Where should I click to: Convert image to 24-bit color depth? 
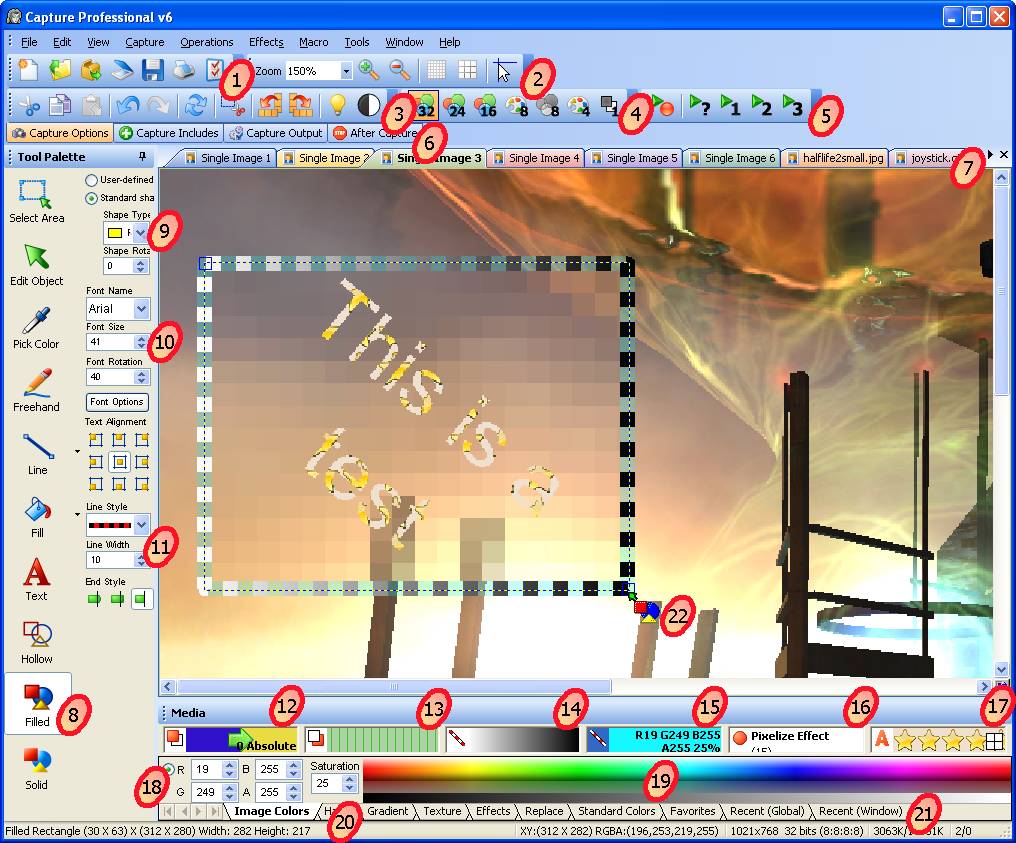pos(455,106)
